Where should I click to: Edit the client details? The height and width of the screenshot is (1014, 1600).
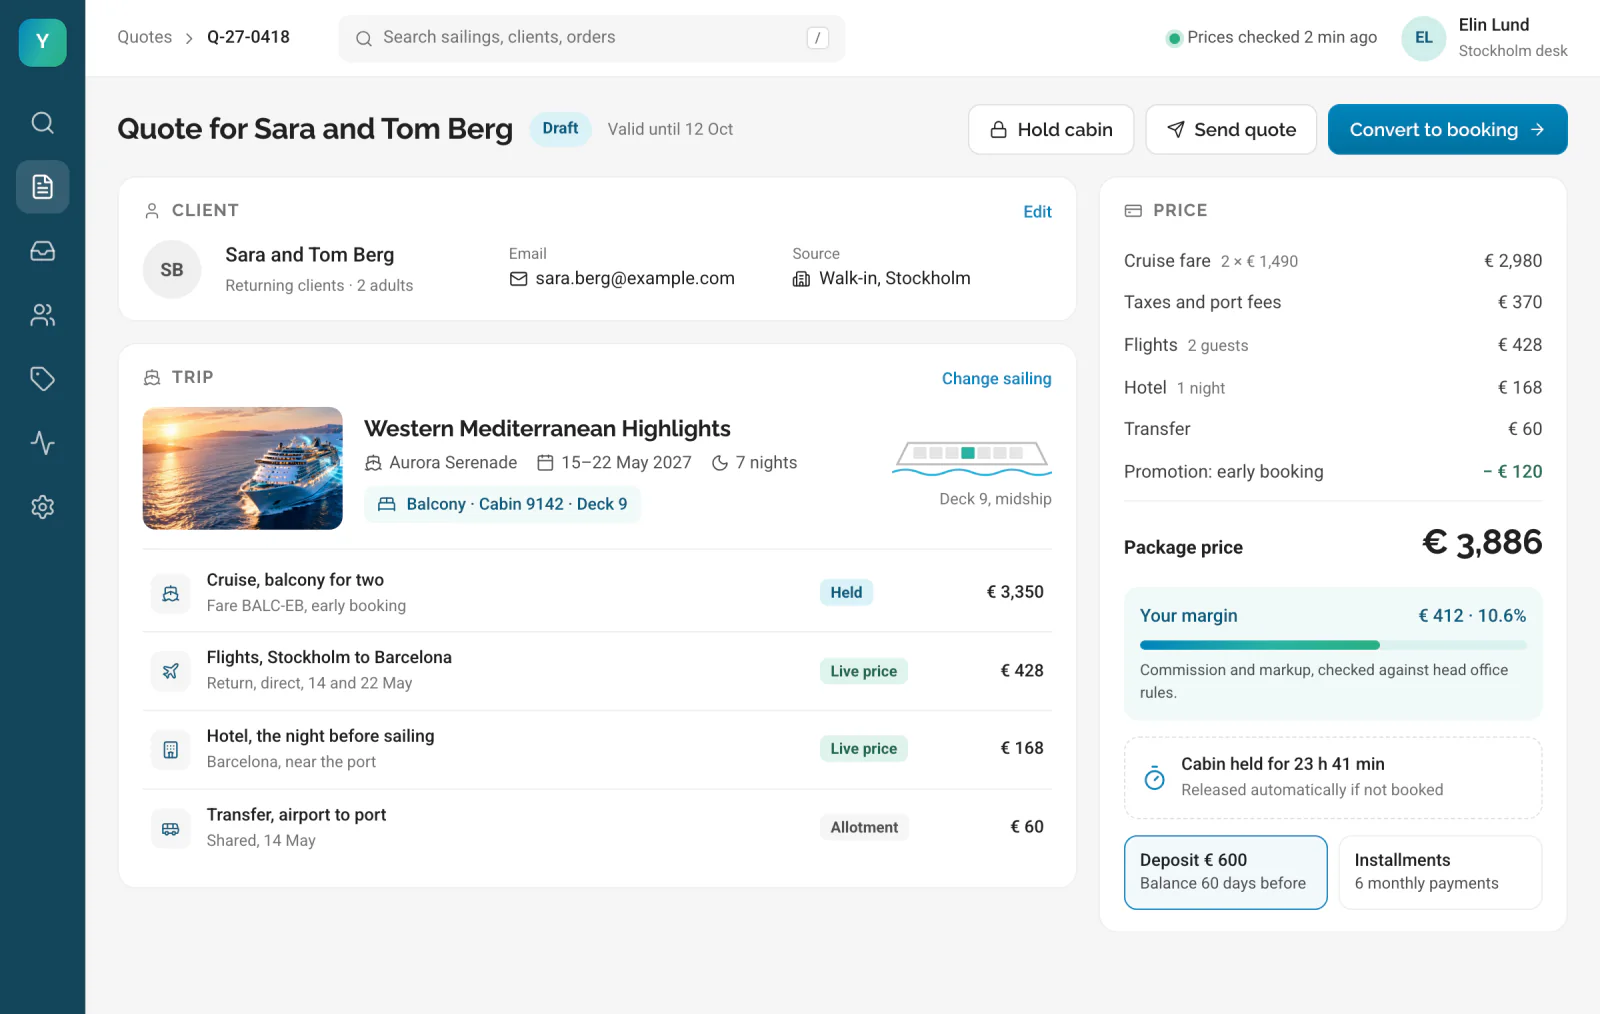point(1037,212)
